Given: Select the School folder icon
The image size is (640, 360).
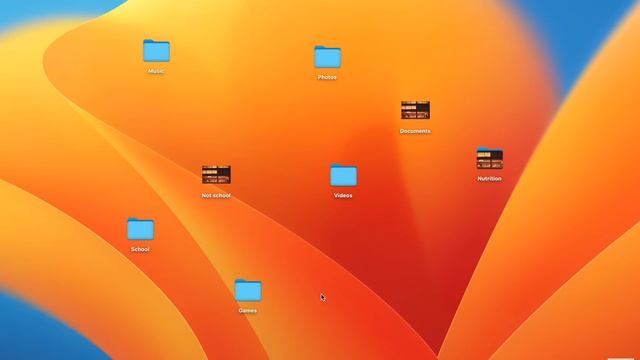Looking at the screenshot, I should tap(140, 229).
